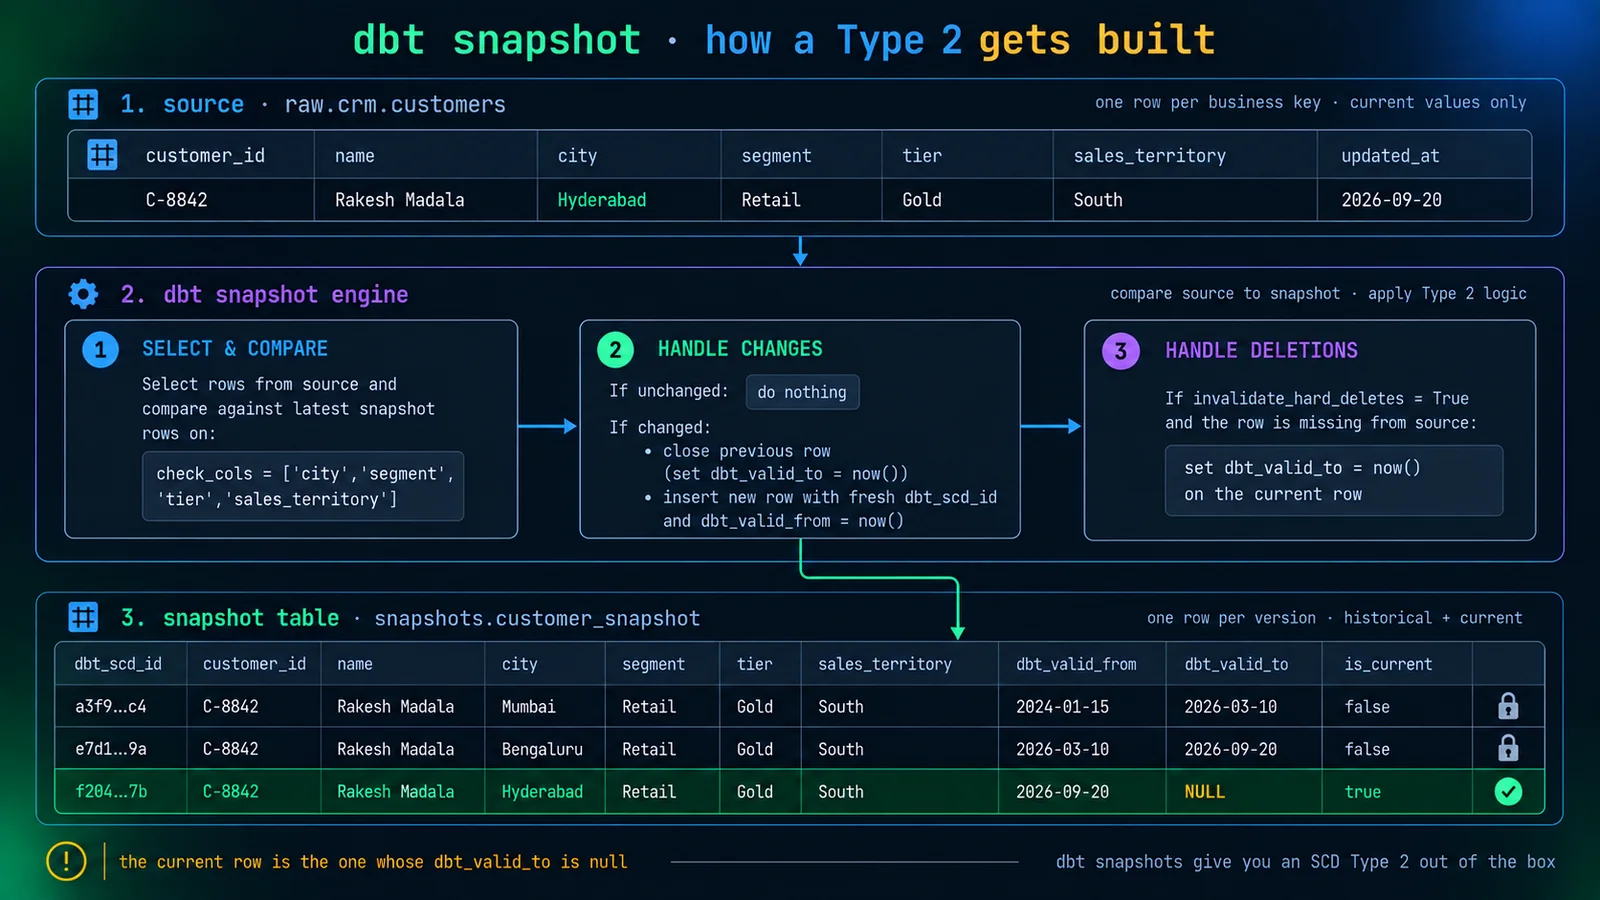The width and height of the screenshot is (1600, 900).
Task: Click 'Hyderabad' in the source table
Action: click(x=601, y=200)
